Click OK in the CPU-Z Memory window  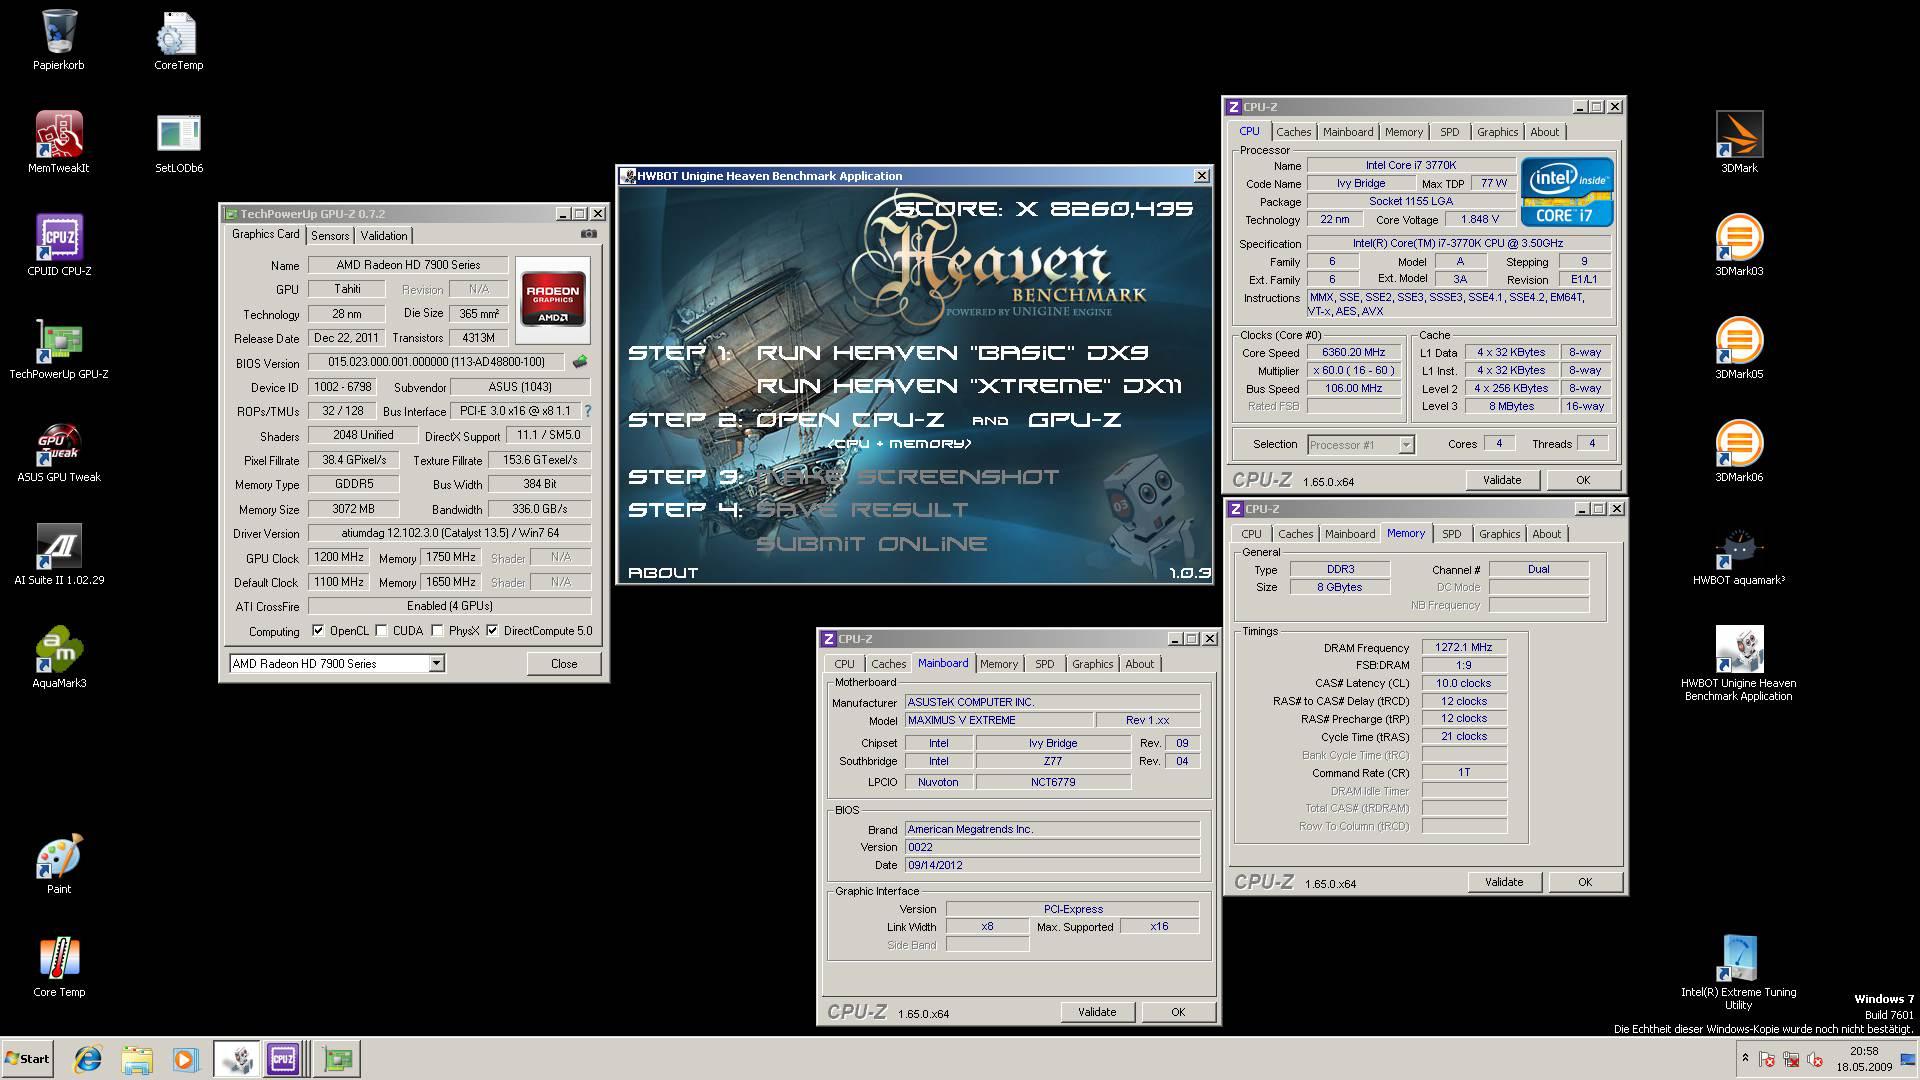(x=1585, y=882)
